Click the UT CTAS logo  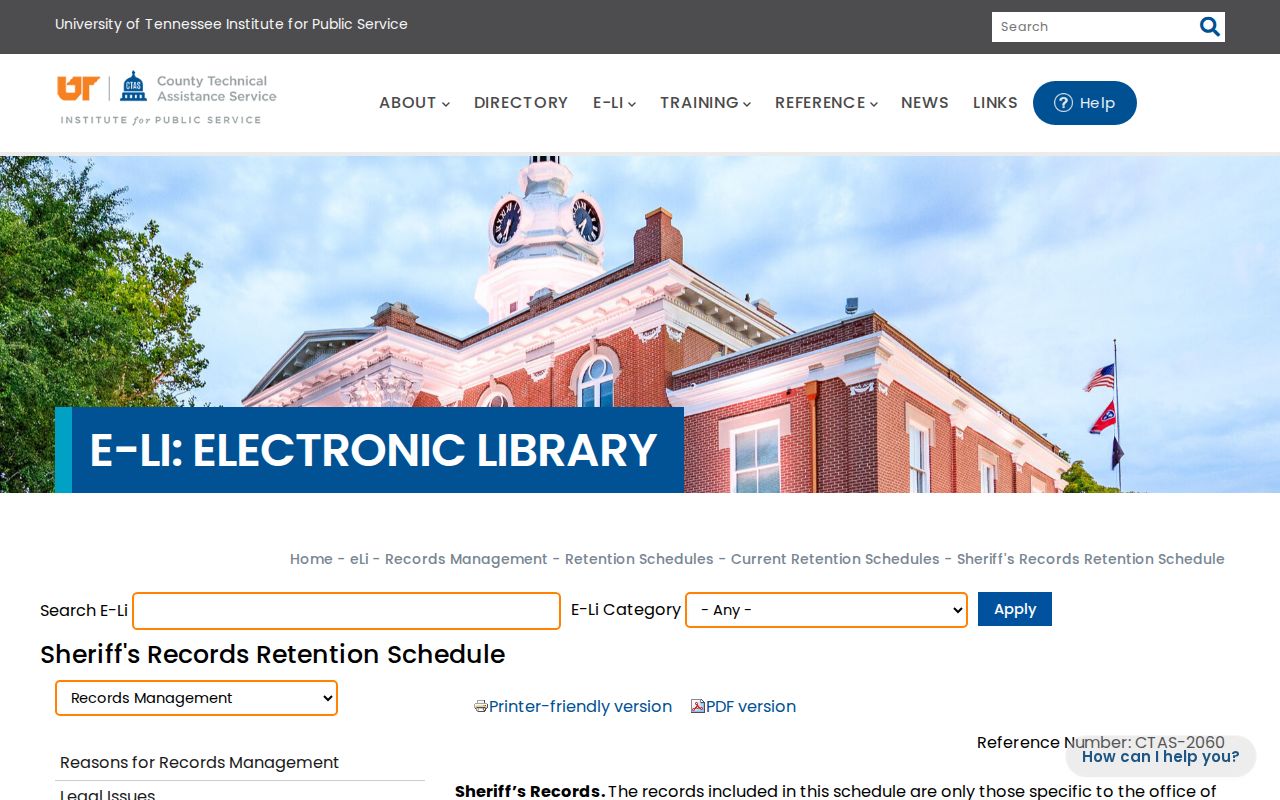pyautogui.click(x=167, y=98)
